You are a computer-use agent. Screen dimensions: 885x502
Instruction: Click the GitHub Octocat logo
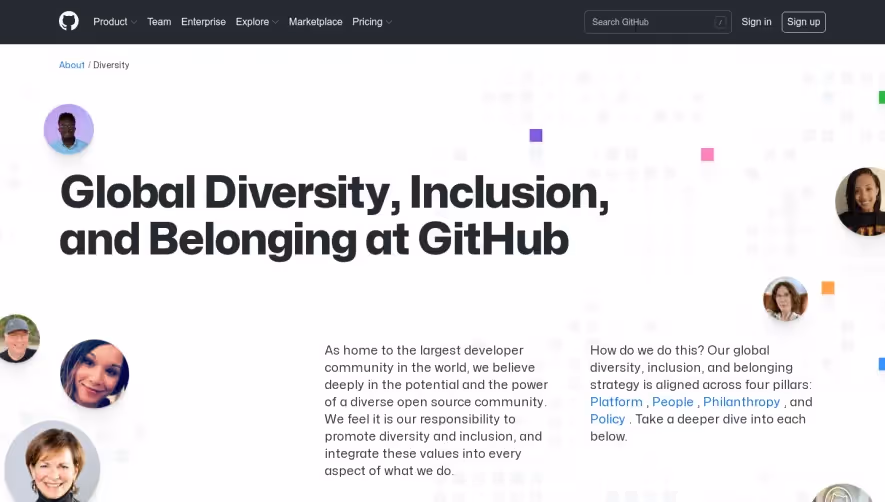[69, 21]
